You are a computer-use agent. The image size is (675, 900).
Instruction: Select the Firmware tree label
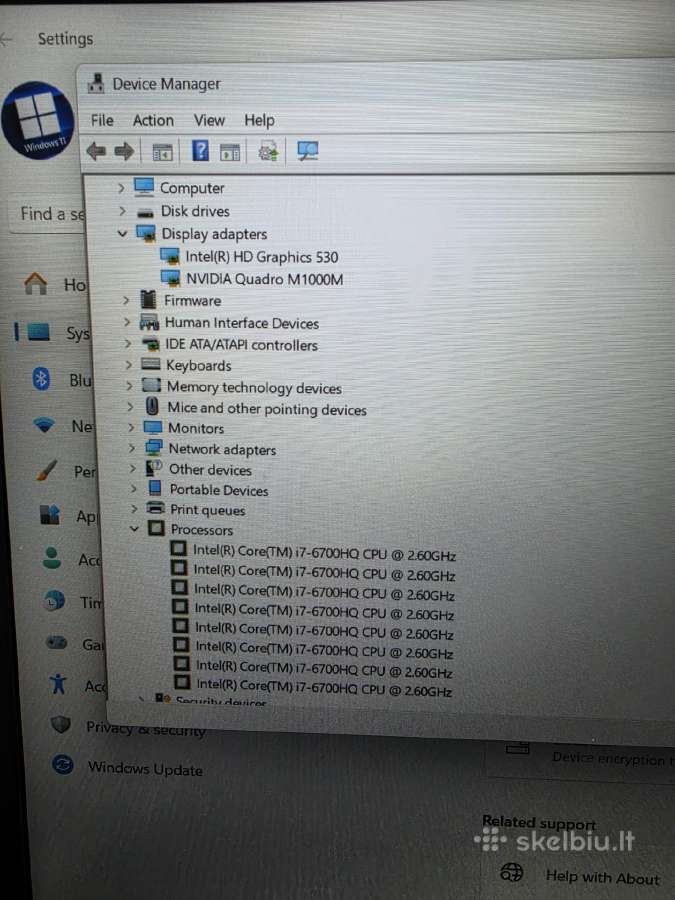tap(192, 300)
